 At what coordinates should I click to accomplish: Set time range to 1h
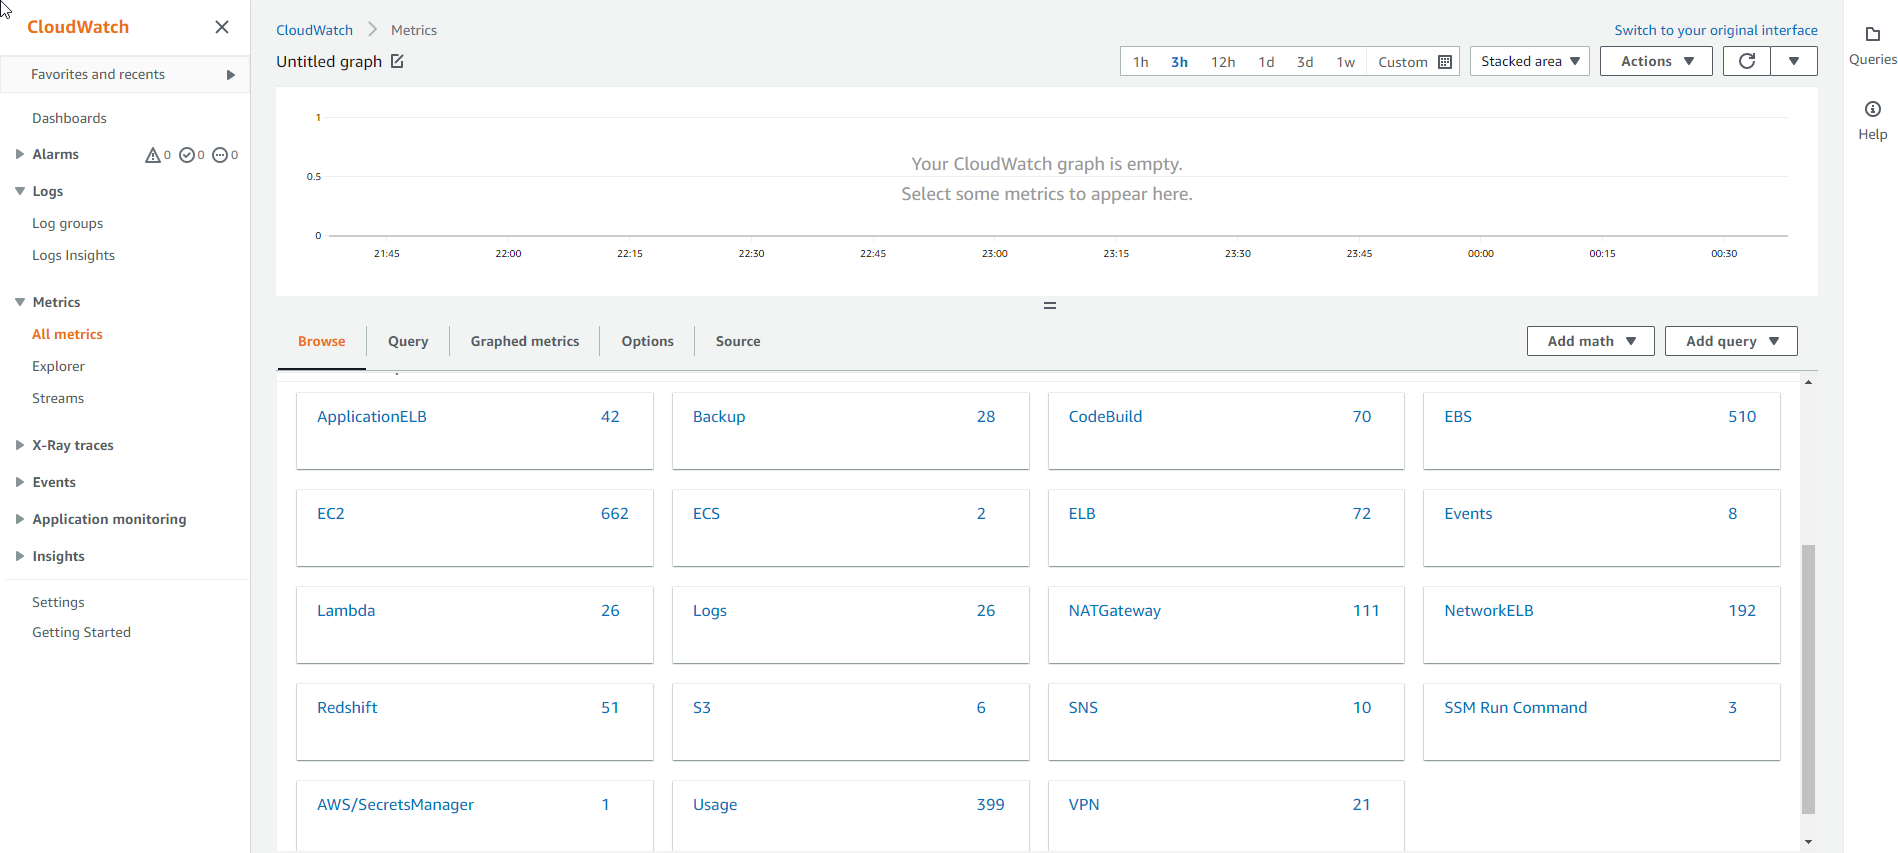1140,62
